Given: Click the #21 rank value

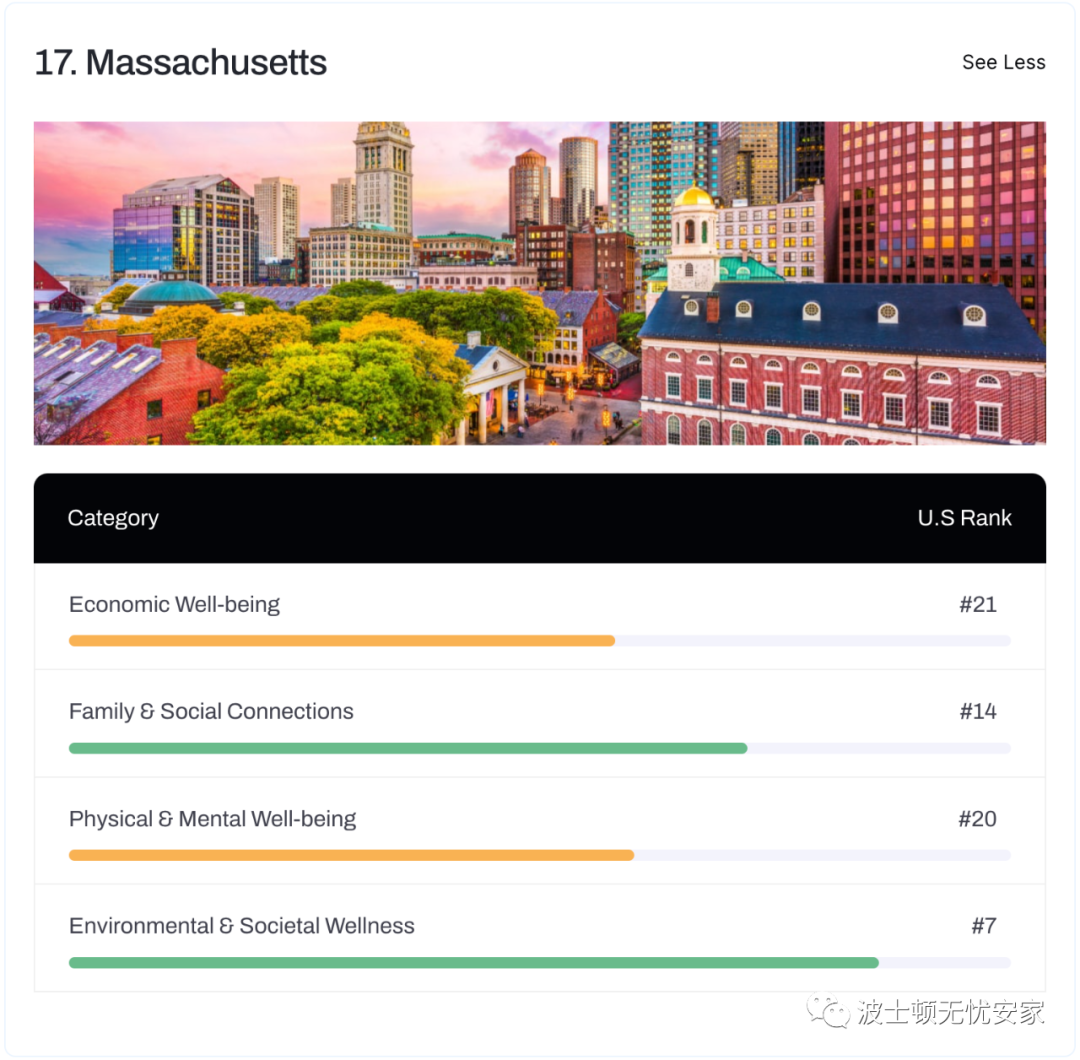Looking at the screenshot, I should 977,605.
